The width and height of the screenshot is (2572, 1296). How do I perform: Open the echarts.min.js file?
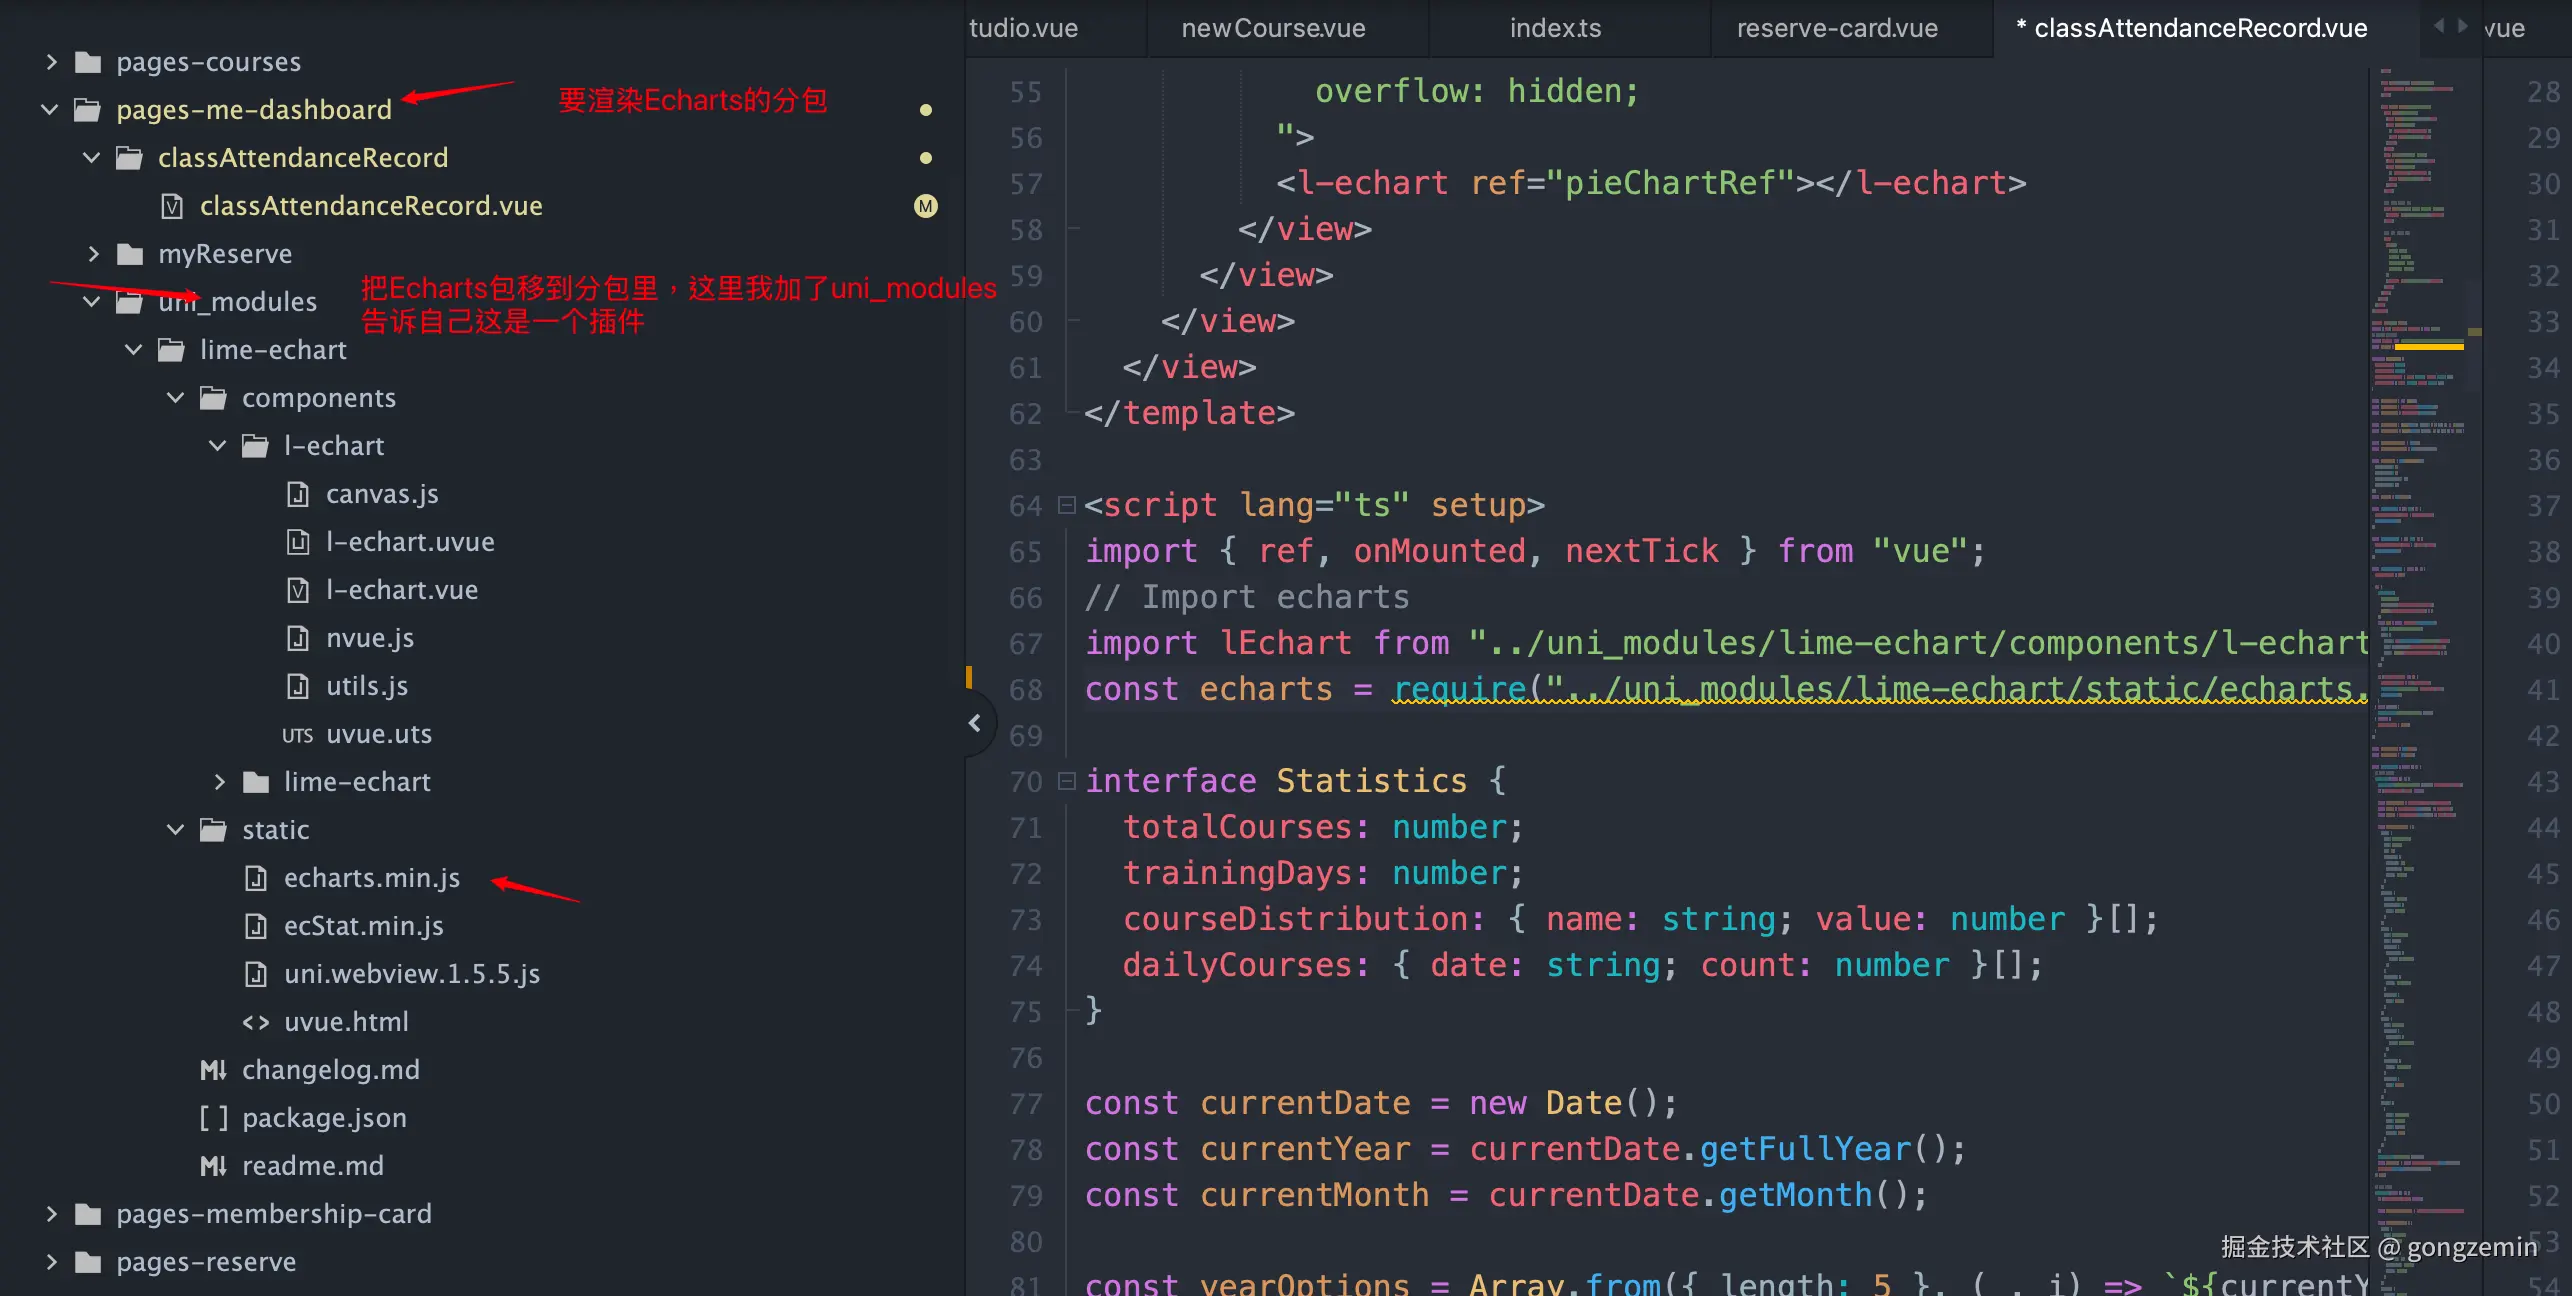click(371, 878)
